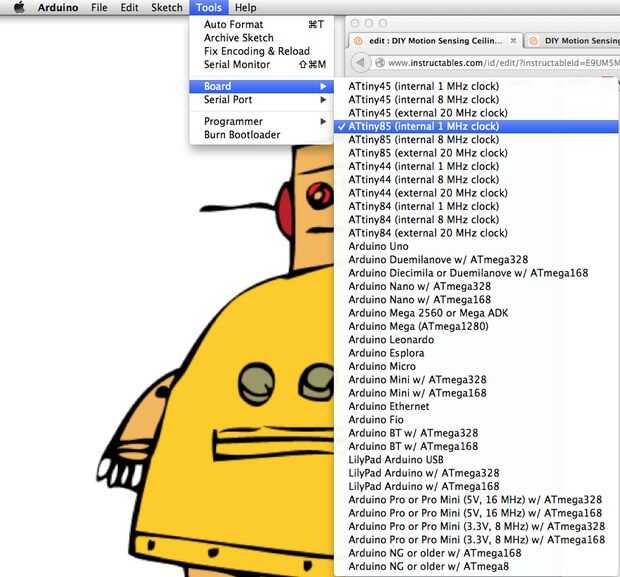Choose Arduino Duemilanove w/ ATmega328
The image size is (620, 577).
(476, 260)
